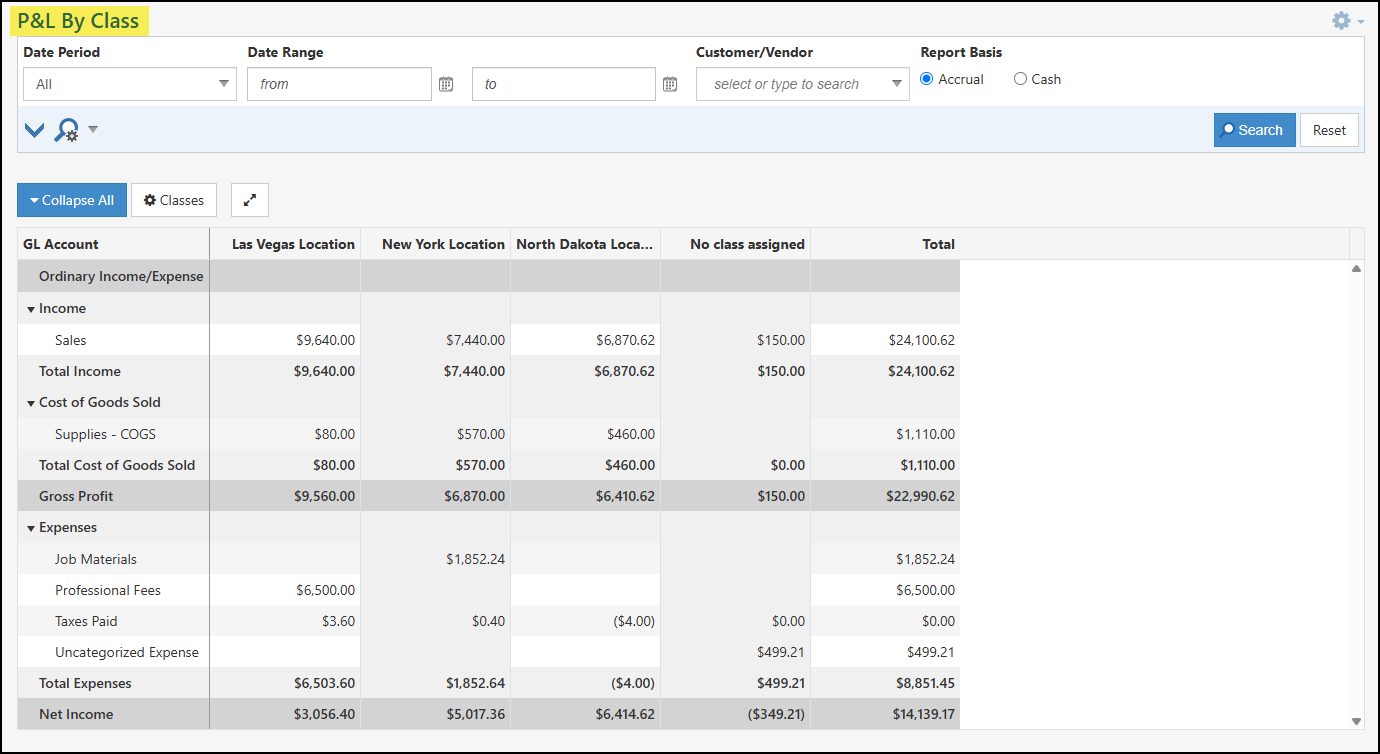Collapse the Expenses section
This screenshot has height=754, width=1380.
point(31,528)
